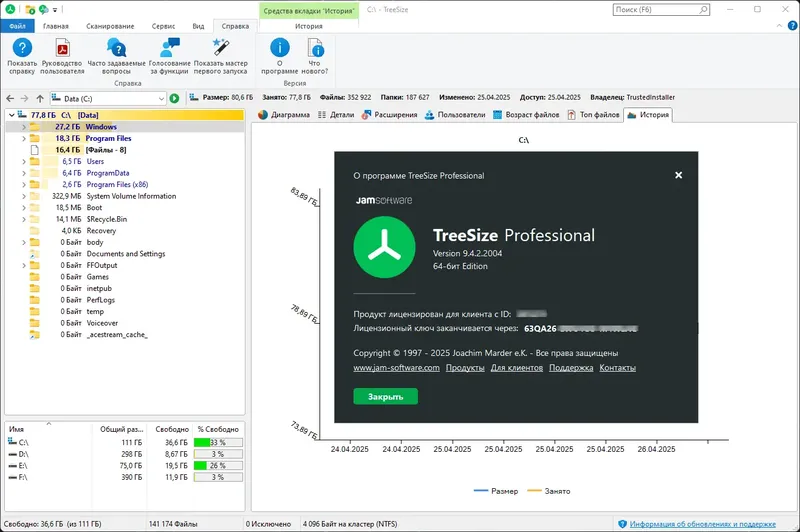
Task: Open the Контакты link
Action: click(617, 368)
